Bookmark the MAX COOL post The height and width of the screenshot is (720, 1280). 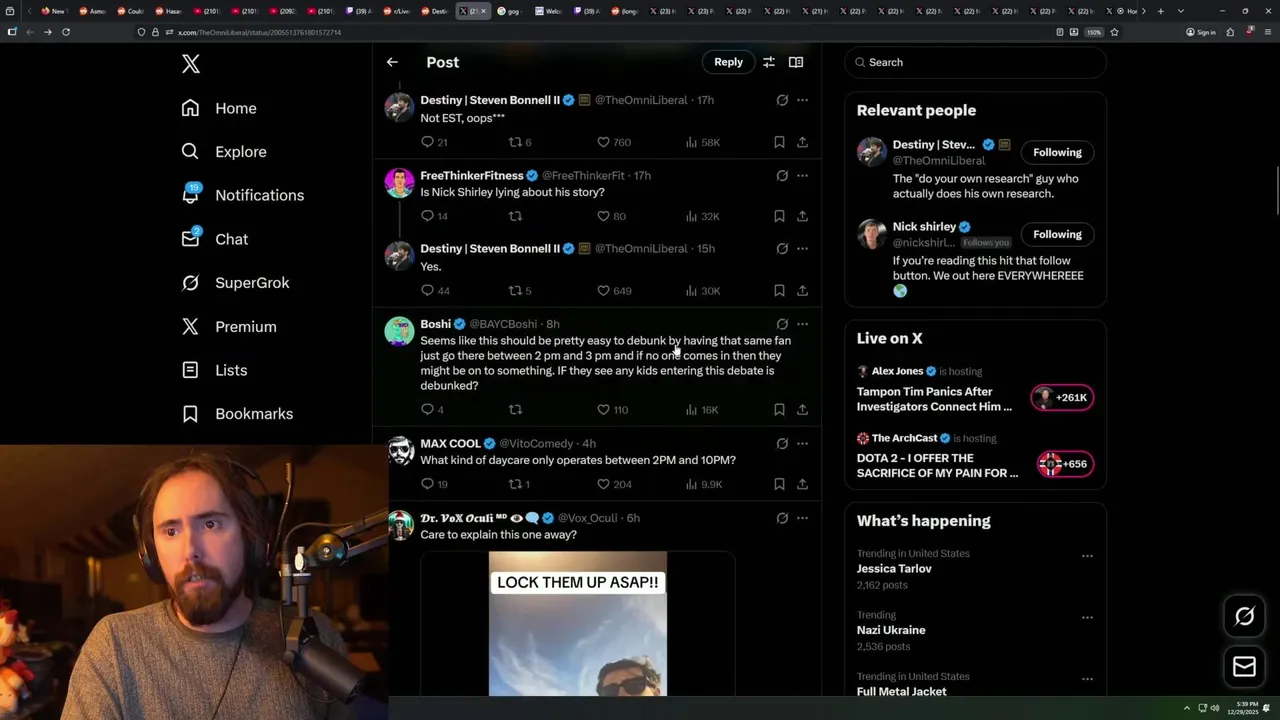tap(779, 484)
